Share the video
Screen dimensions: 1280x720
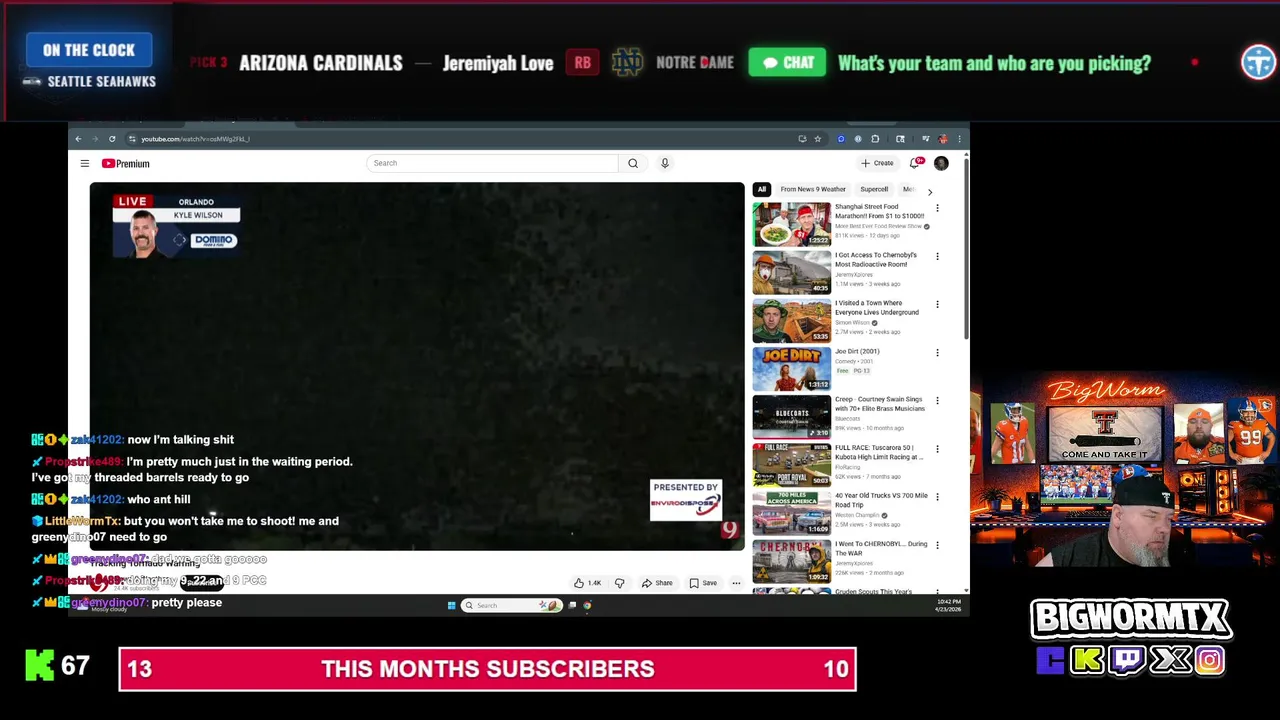(657, 583)
